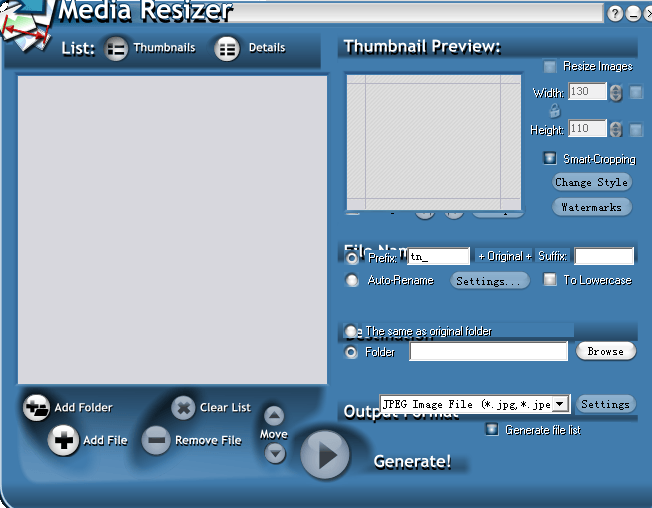Toggle the aspect ratio lock icon

(555, 111)
